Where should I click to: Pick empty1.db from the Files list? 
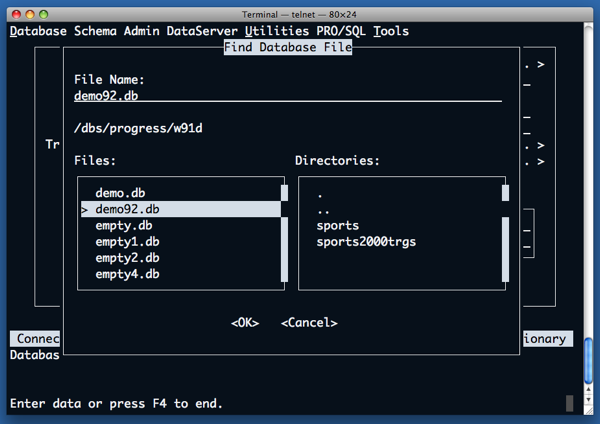coord(129,241)
